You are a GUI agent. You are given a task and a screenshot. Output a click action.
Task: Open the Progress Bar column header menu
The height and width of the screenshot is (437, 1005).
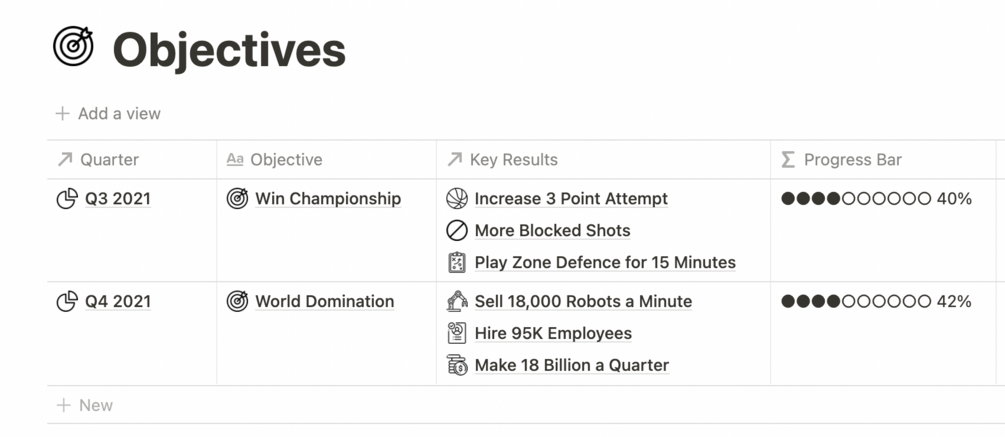coord(883,160)
